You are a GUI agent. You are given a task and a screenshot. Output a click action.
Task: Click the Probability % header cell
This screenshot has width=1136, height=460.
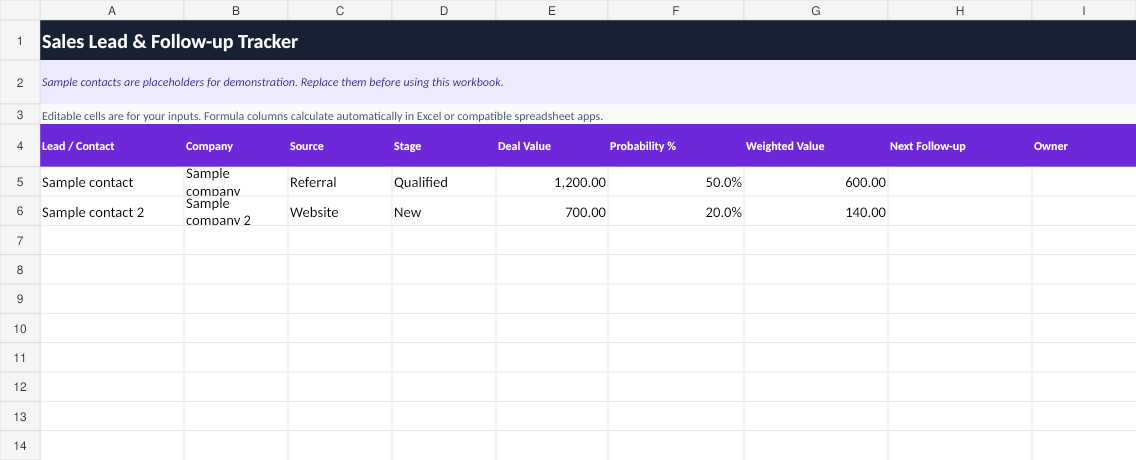676,146
